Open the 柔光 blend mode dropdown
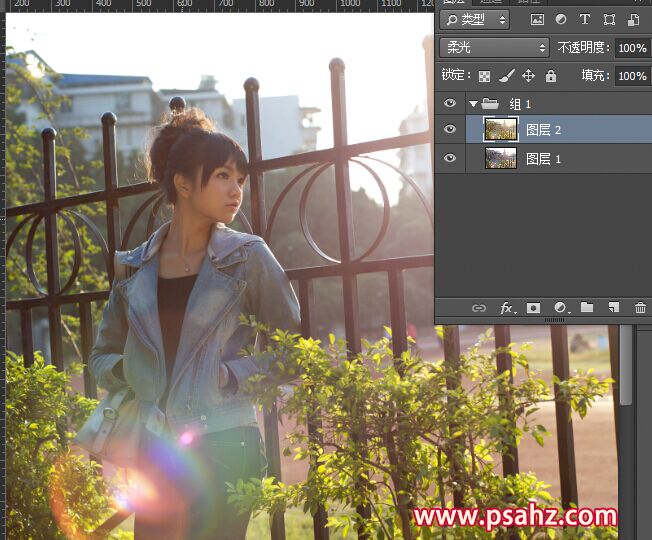 495,47
